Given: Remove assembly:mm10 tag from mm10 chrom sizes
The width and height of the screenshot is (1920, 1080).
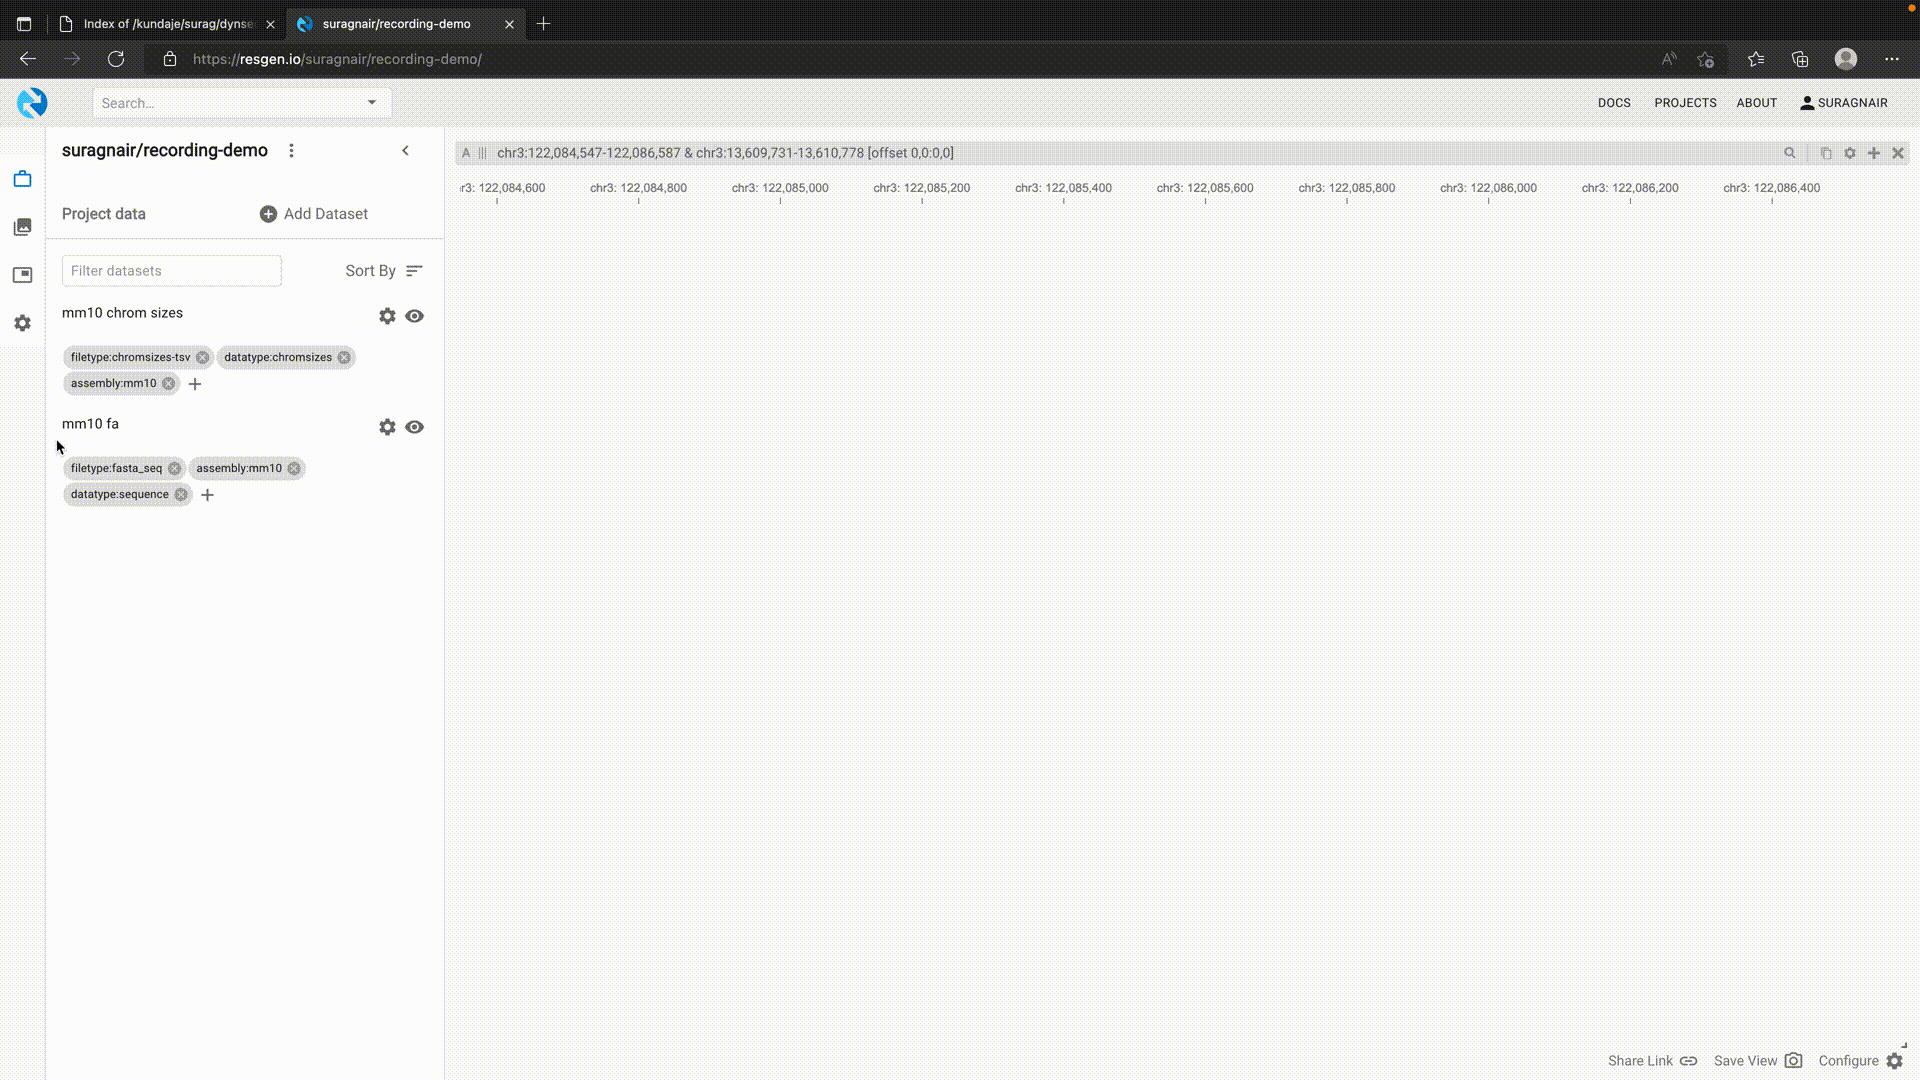Looking at the screenshot, I should tap(168, 383).
